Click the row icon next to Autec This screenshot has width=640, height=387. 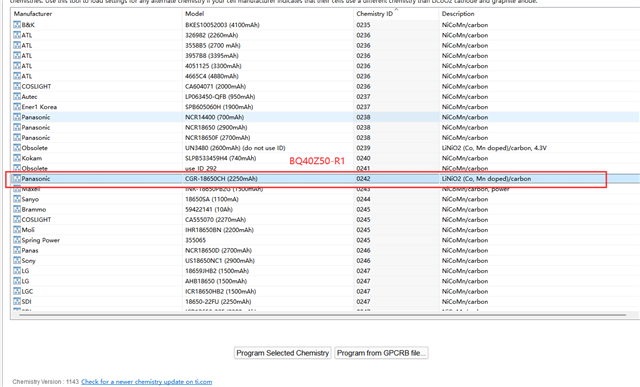(x=17, y=96)
